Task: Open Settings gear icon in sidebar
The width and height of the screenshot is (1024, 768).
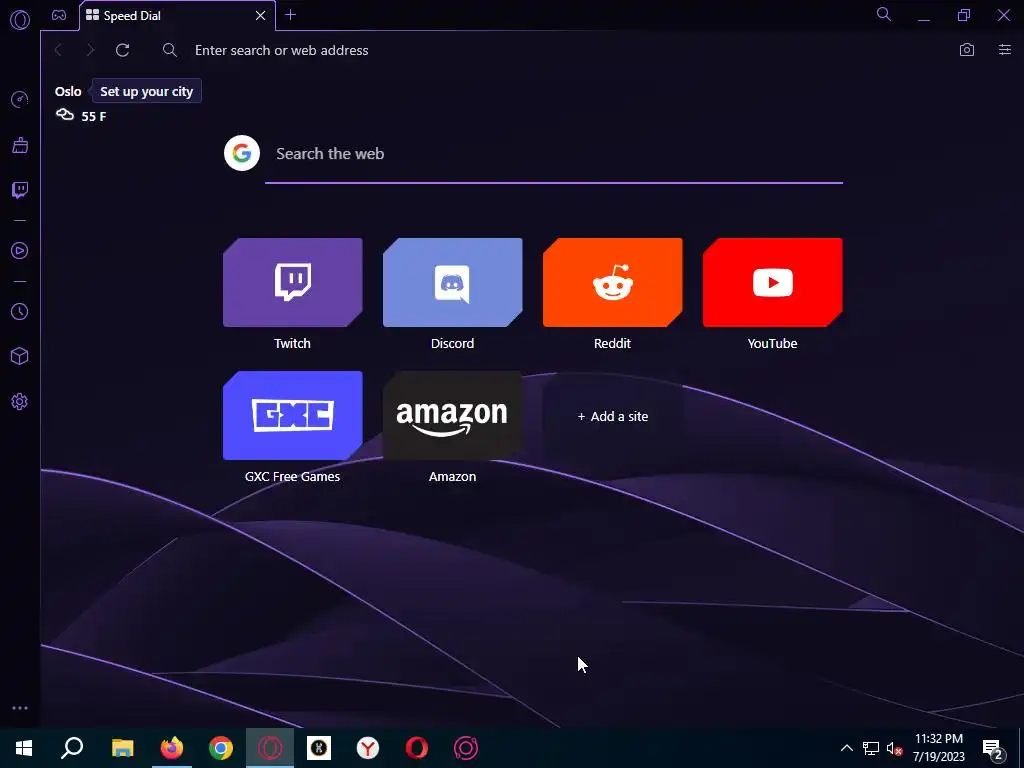Action: (x=20, y=402)
